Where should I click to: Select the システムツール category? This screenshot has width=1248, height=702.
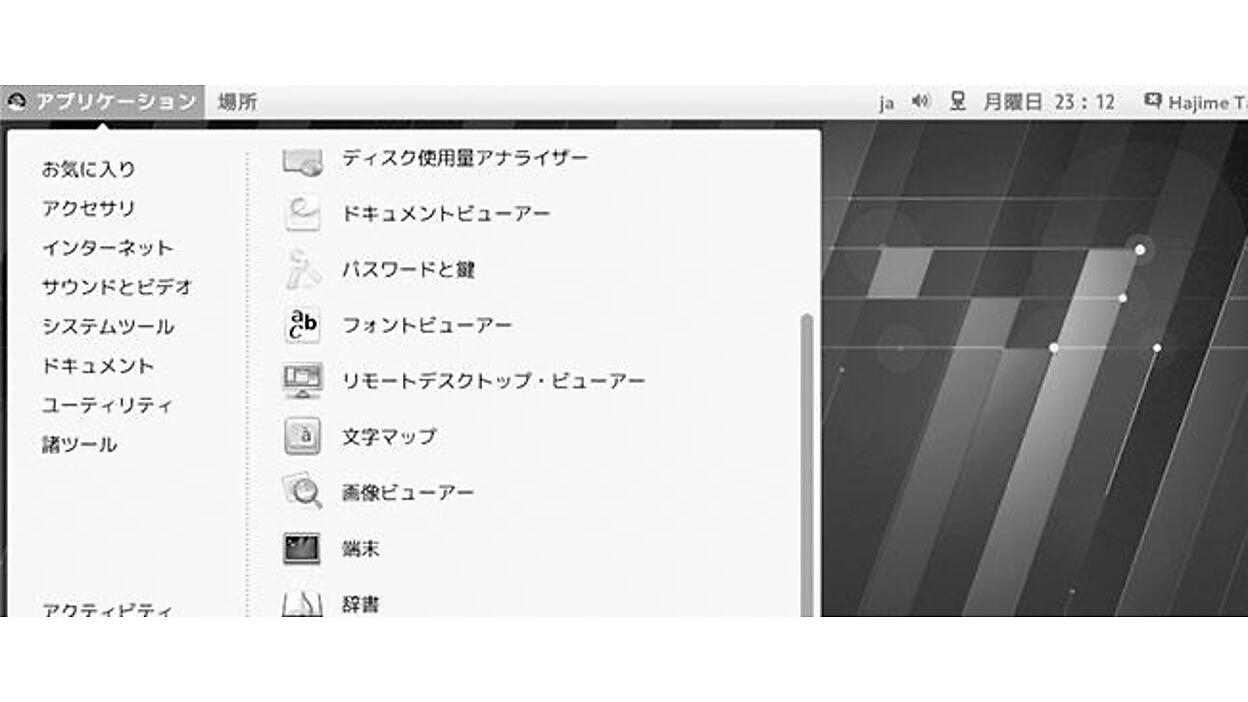(108, 326)
